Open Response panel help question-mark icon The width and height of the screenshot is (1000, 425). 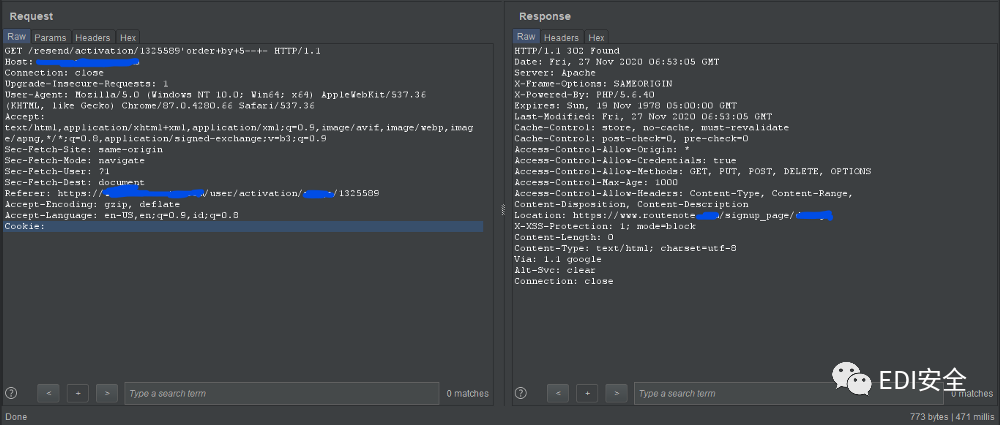click(x=520, y=393)
